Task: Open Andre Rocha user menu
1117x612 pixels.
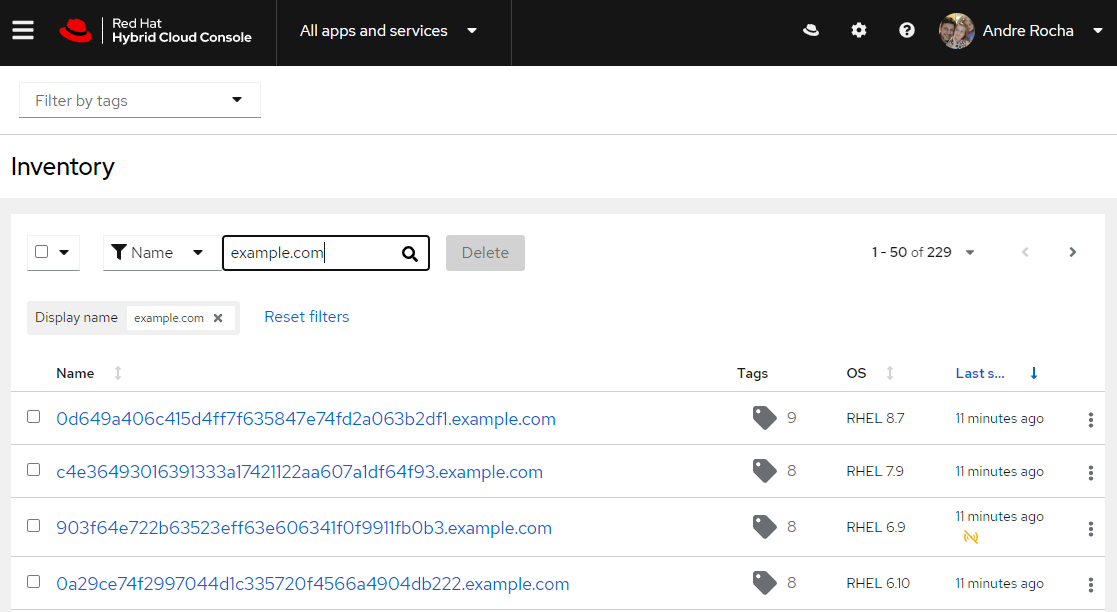Action: click(1022, 31)
